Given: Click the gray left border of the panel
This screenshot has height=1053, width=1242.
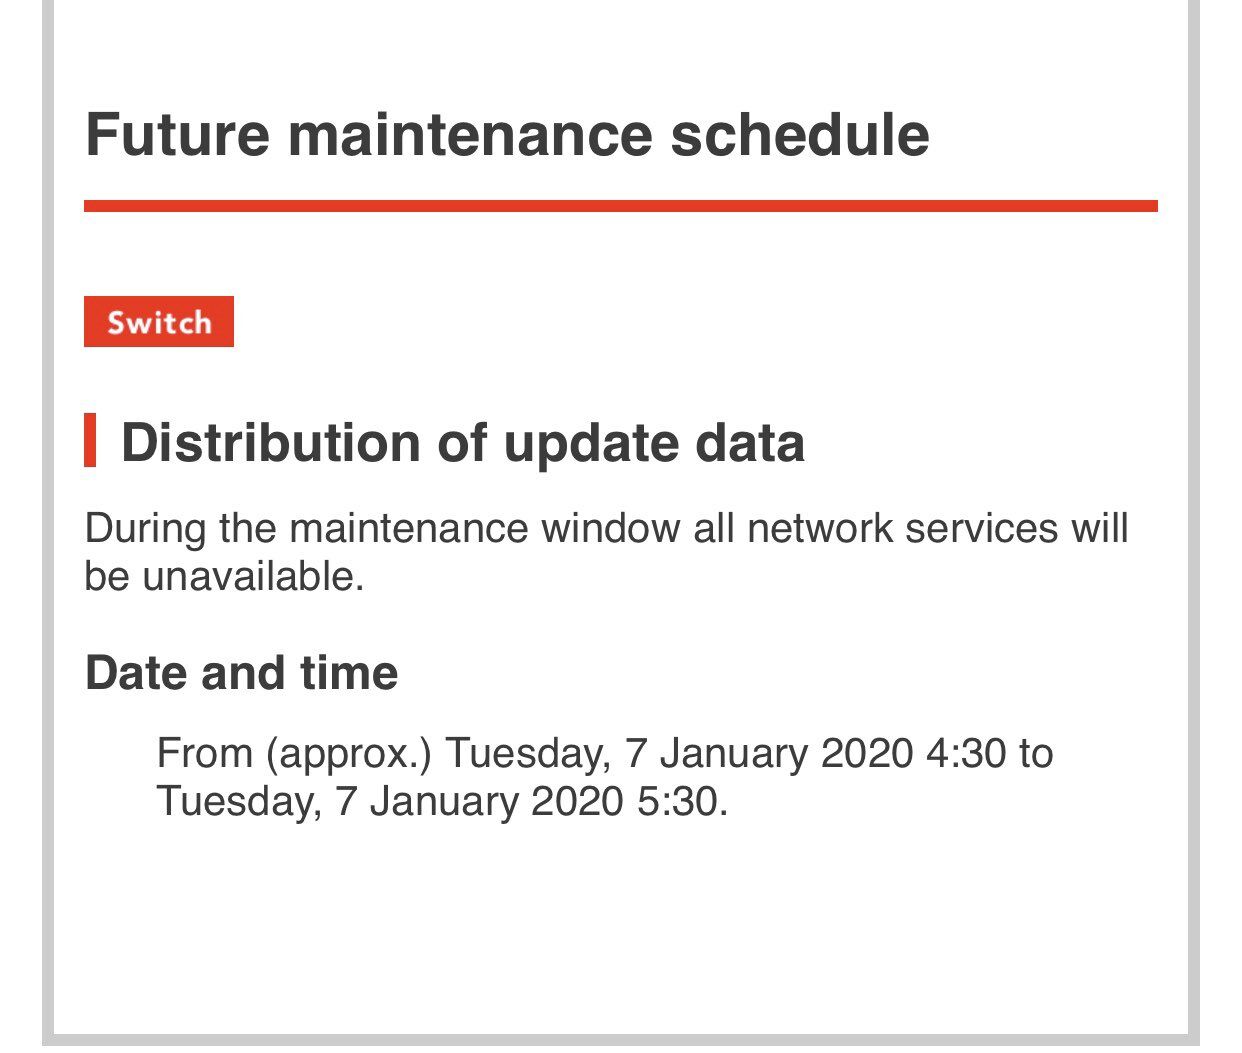Looking at the screenshot, I should coord(47,500).
